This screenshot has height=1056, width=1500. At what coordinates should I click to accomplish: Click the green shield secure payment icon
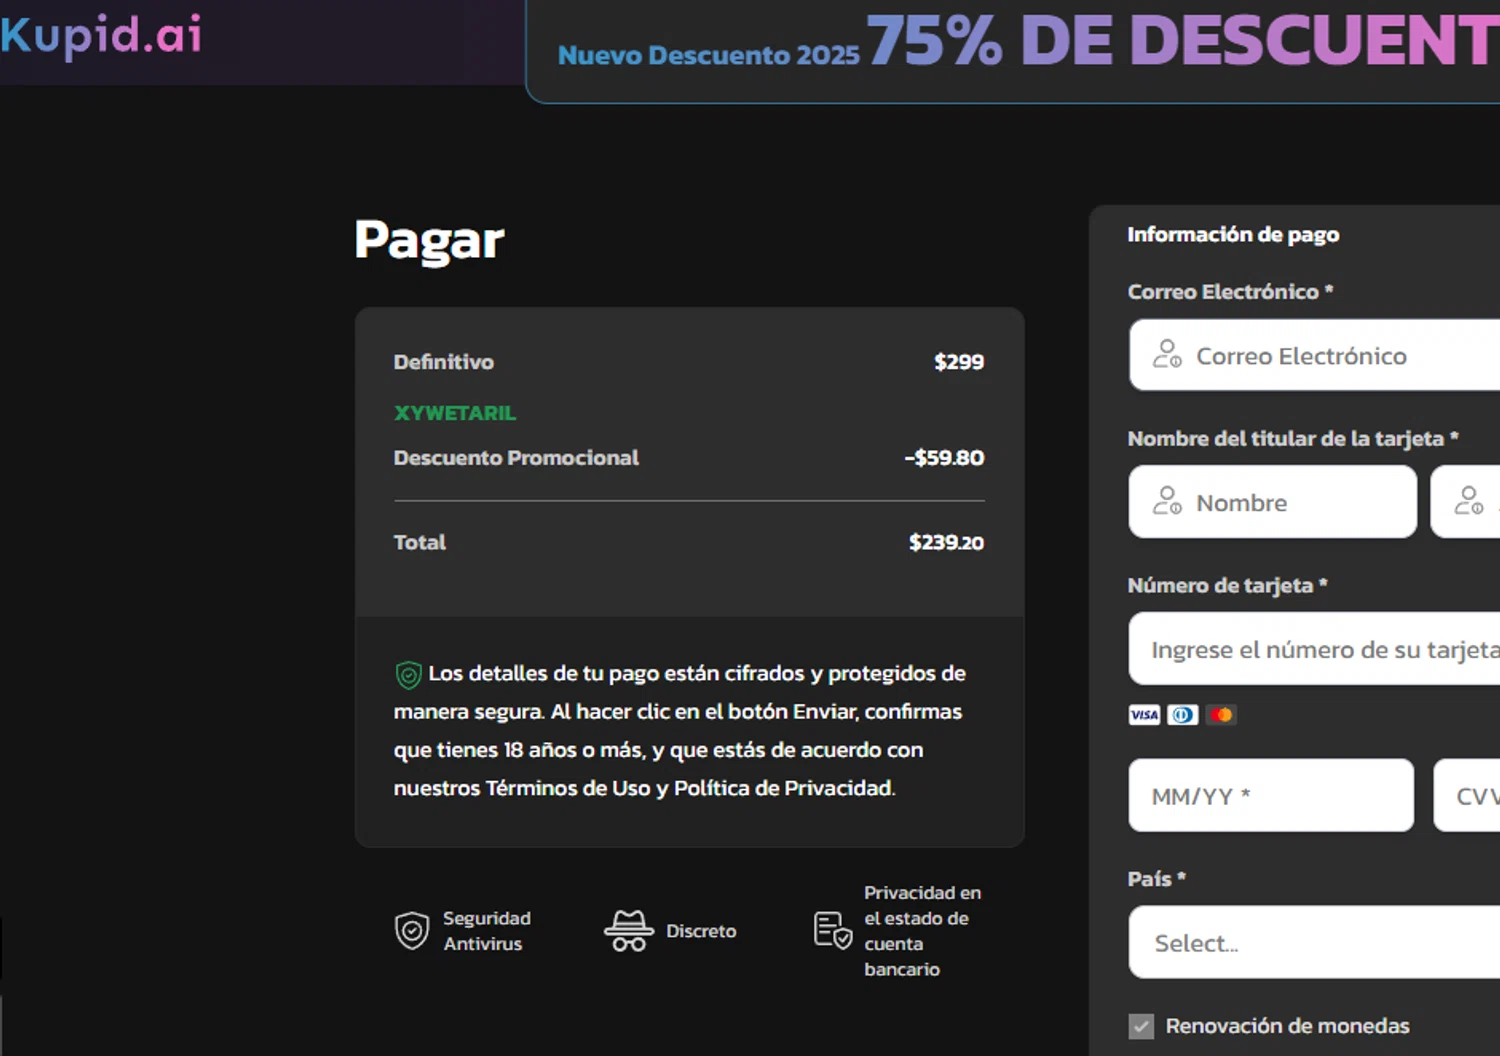(x=408, y=675)
